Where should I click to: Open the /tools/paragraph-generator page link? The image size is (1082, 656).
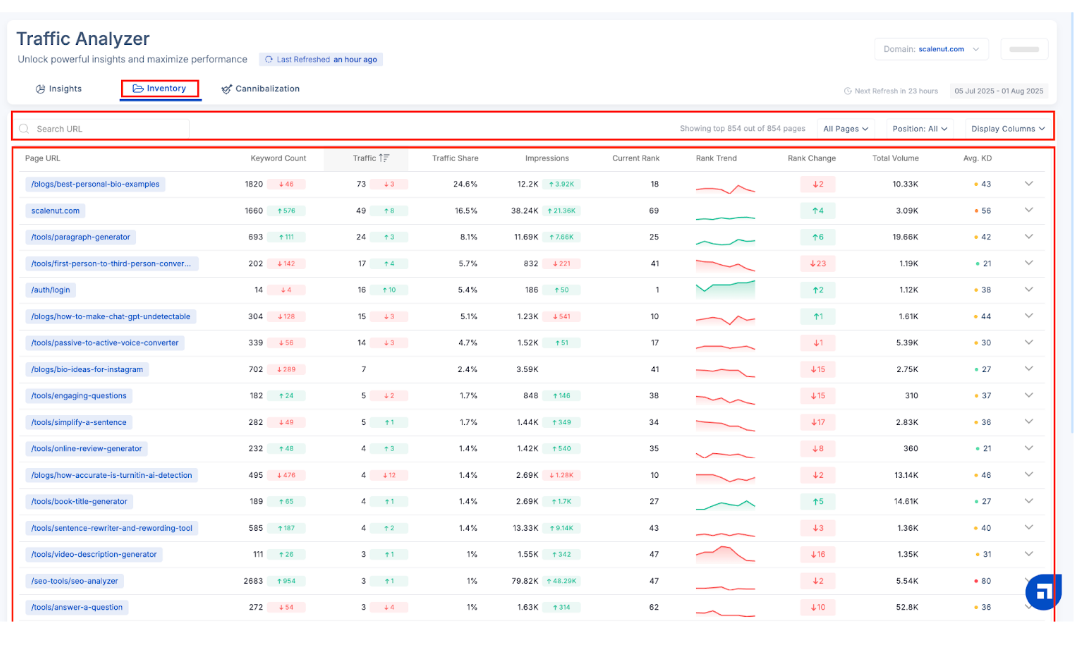(81, 237)
